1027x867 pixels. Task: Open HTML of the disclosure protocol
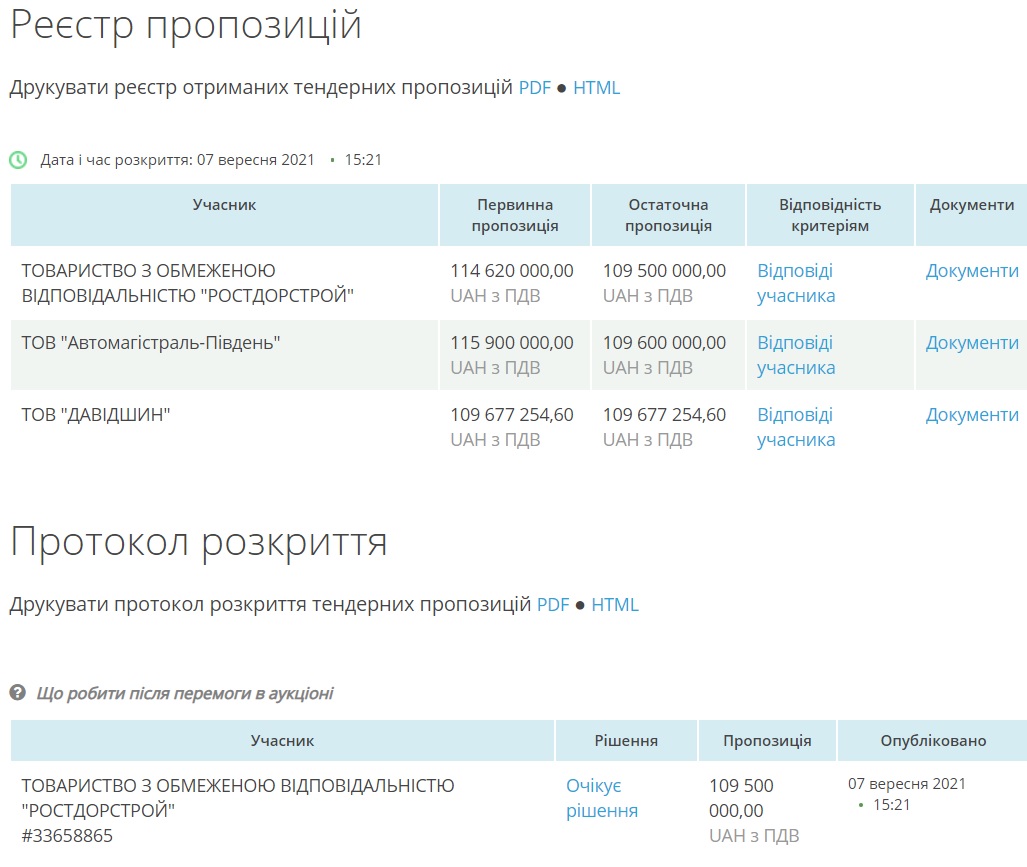614,604
